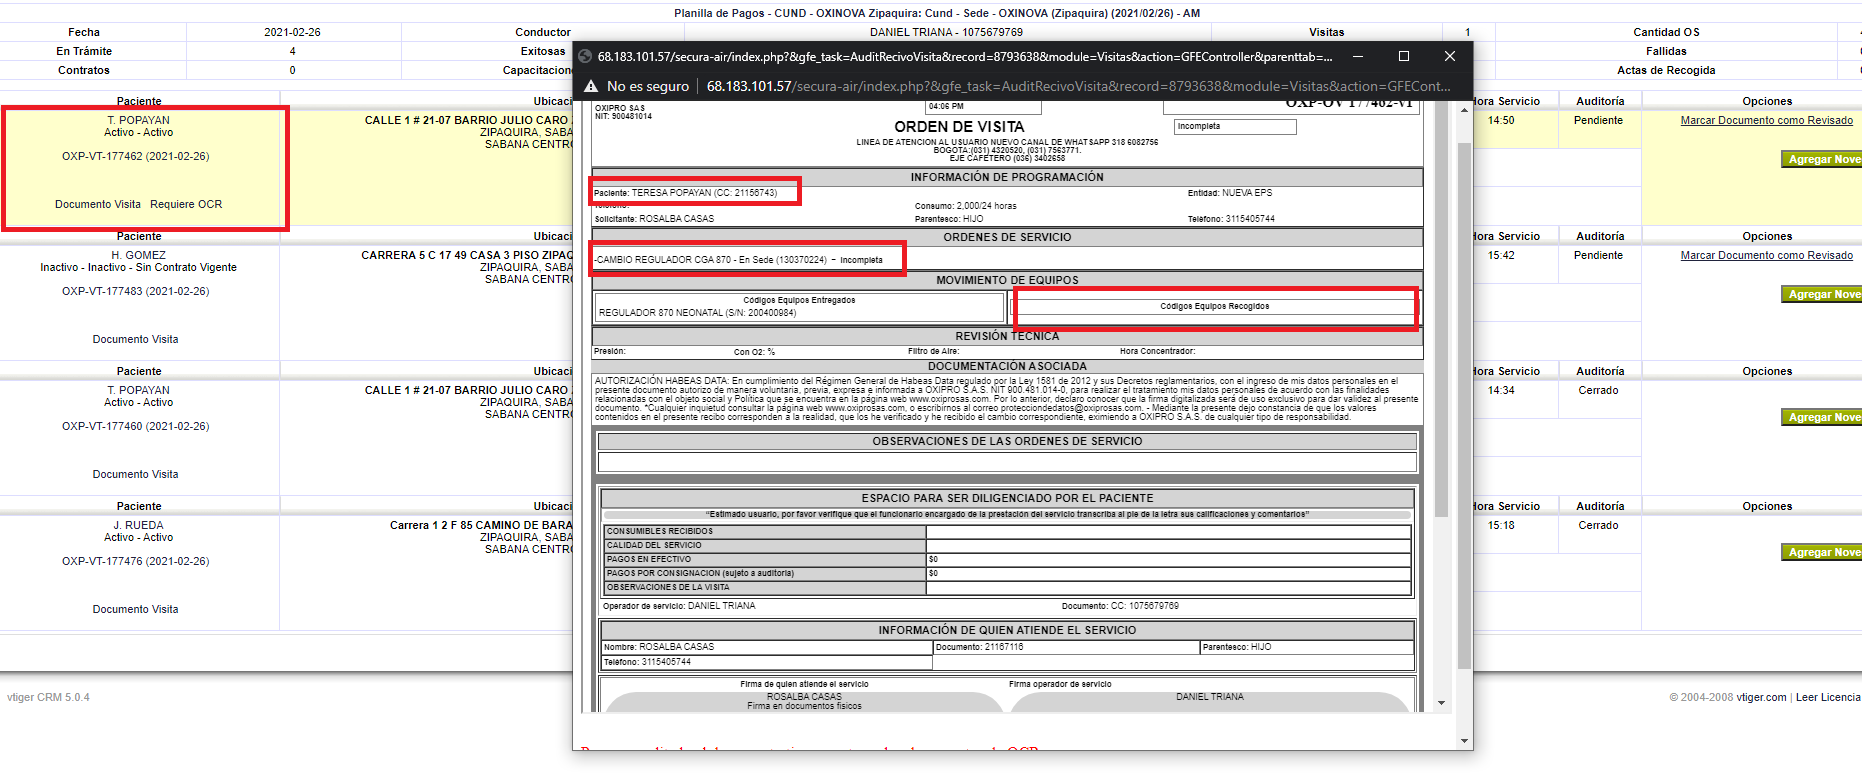Close the Orden de Visita popup window

click(1450, 56)
